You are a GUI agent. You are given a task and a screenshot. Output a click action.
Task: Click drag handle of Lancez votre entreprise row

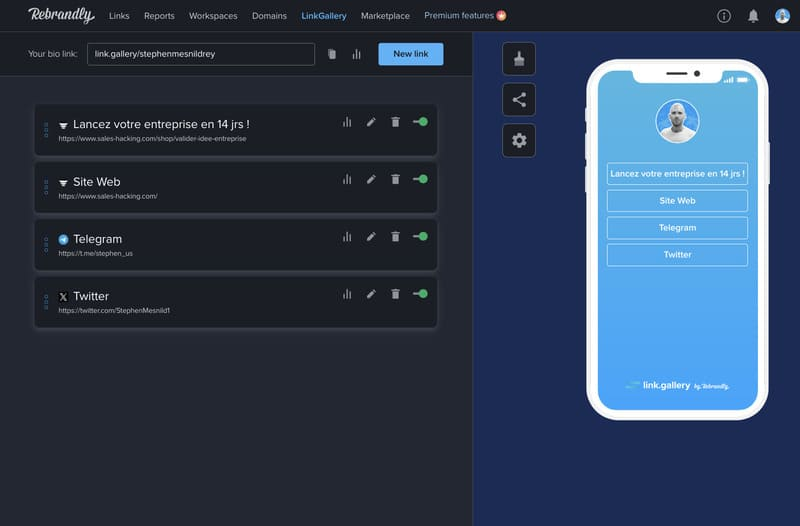point(46,130)
